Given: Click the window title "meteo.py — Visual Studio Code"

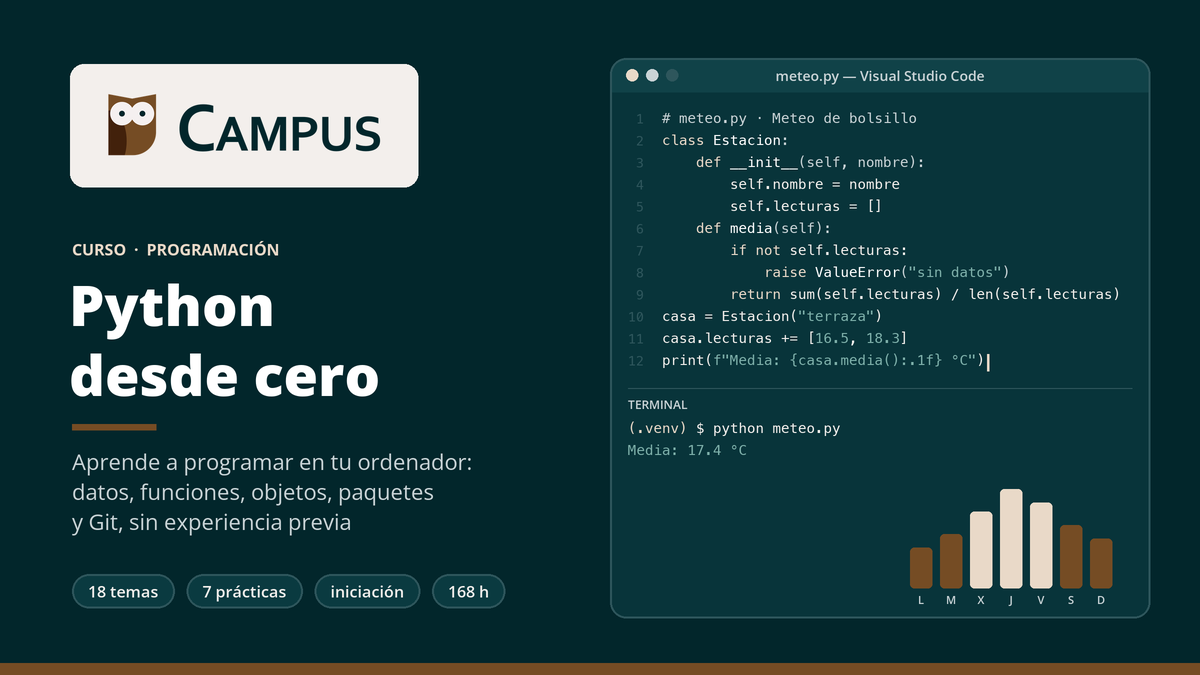Looking at the screenshot, I should [x=880, y=76].
